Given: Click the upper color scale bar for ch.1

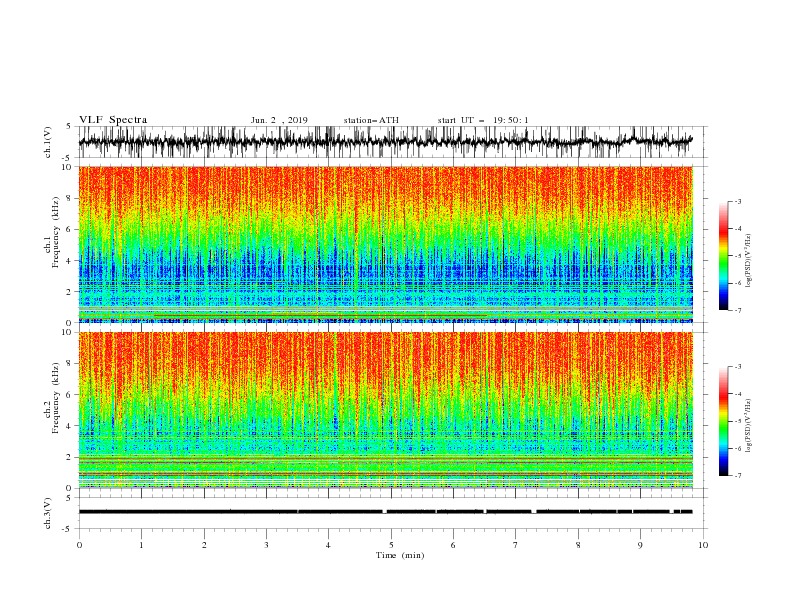Looking at the screenshot, I should point(723,256).
